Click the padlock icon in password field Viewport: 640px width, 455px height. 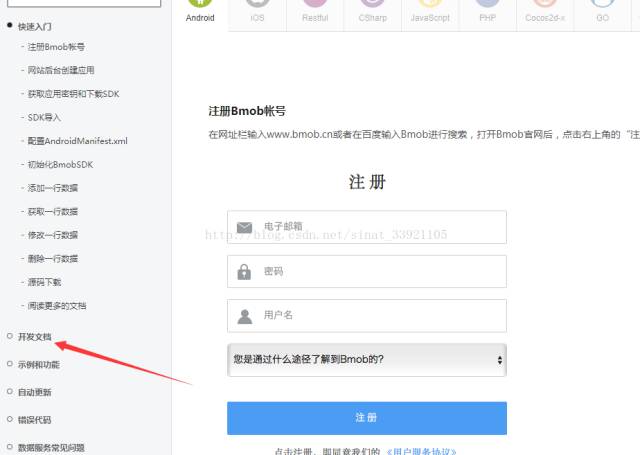click(x=244, y=272)
